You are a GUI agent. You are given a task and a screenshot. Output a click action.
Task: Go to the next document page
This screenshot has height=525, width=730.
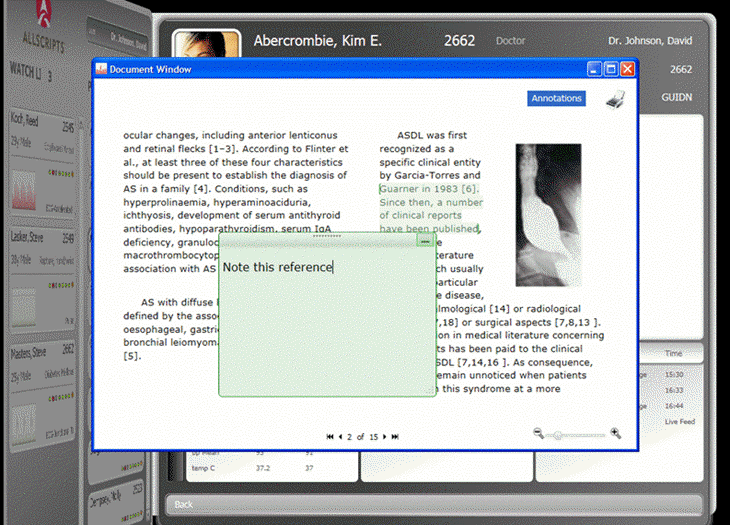[x=385, y=437]
